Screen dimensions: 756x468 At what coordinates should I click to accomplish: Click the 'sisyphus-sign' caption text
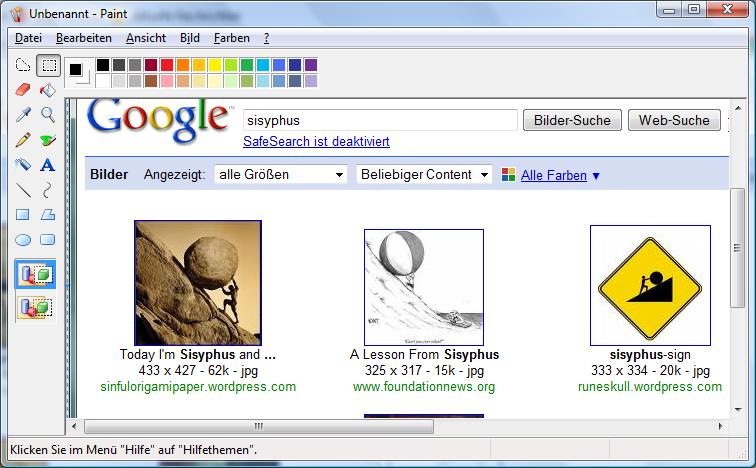pos(650,354)
